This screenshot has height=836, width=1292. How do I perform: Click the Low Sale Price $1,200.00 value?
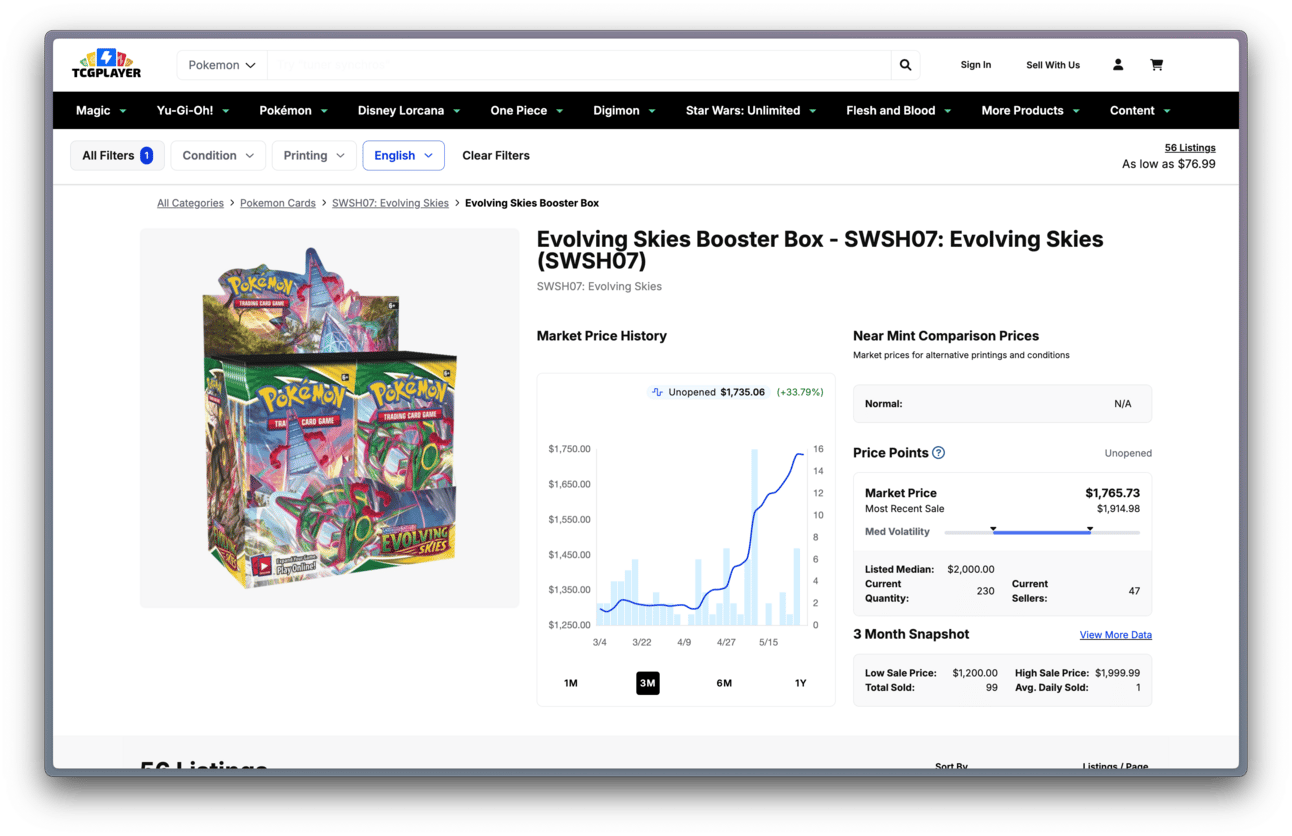pos(975,673)
